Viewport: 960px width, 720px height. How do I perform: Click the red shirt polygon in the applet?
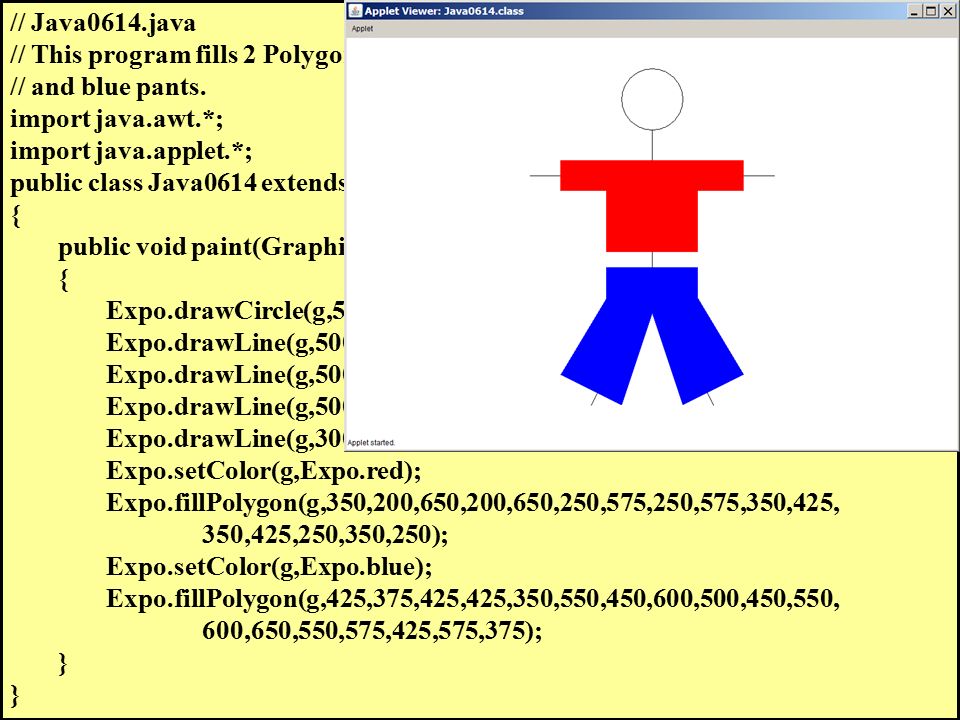[652, 206]
